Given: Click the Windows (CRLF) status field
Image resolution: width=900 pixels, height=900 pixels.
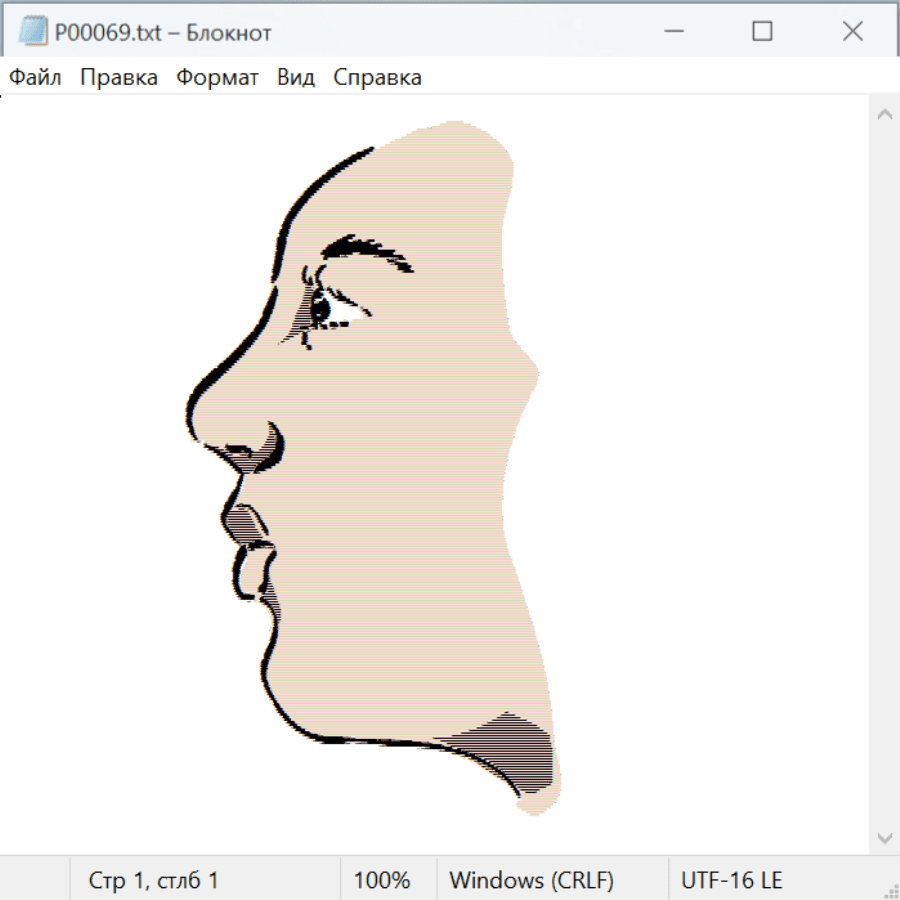Looking at the screenshot, I should click(x=531, y=880).
